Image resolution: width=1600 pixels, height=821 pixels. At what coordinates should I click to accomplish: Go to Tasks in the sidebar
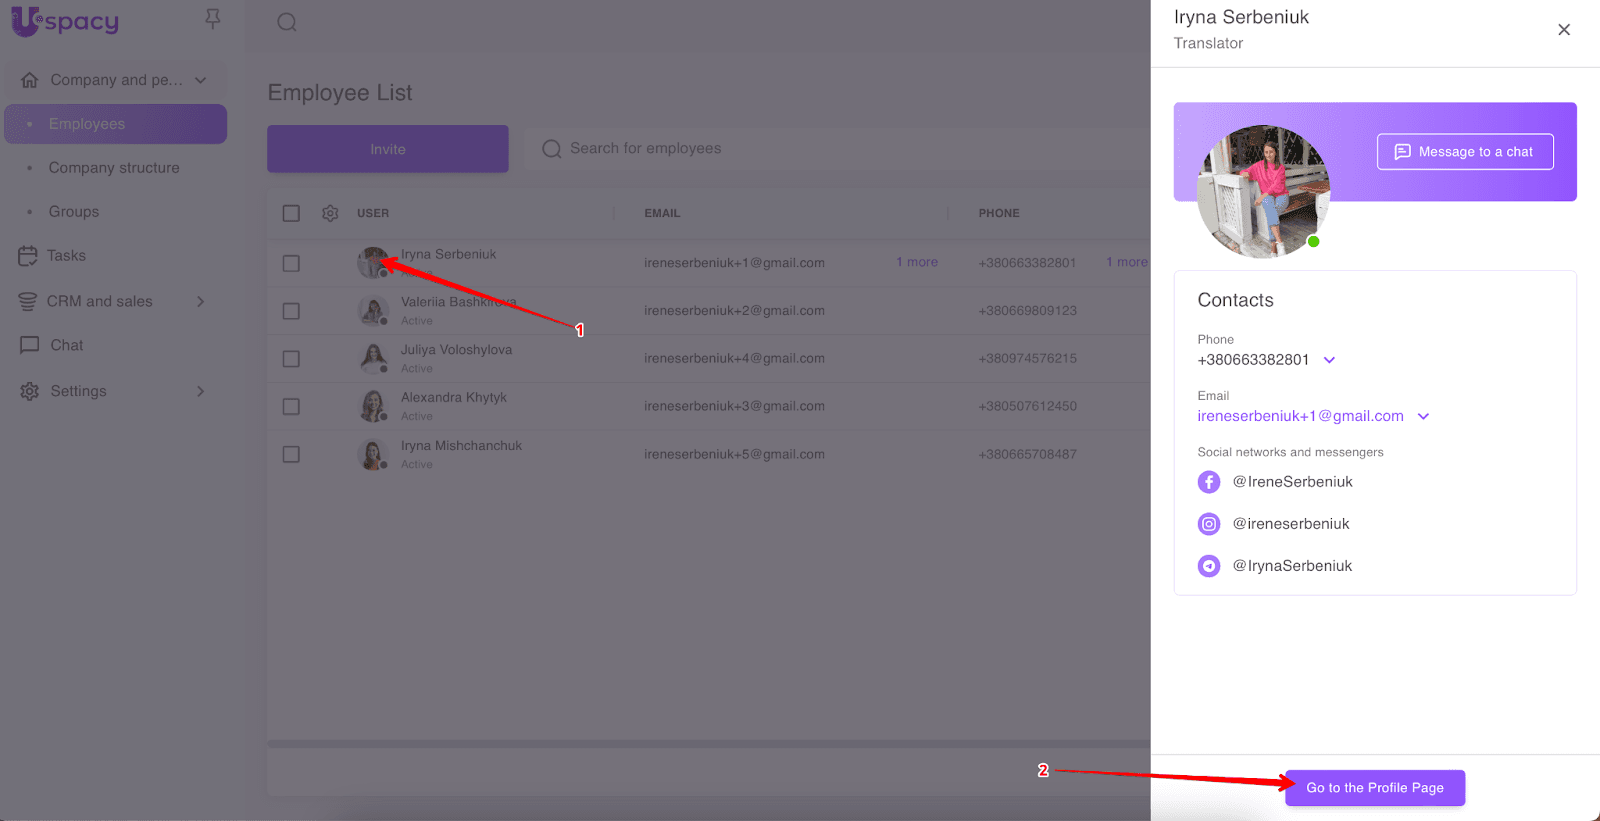pyautogui.click(x=66, y=256)
